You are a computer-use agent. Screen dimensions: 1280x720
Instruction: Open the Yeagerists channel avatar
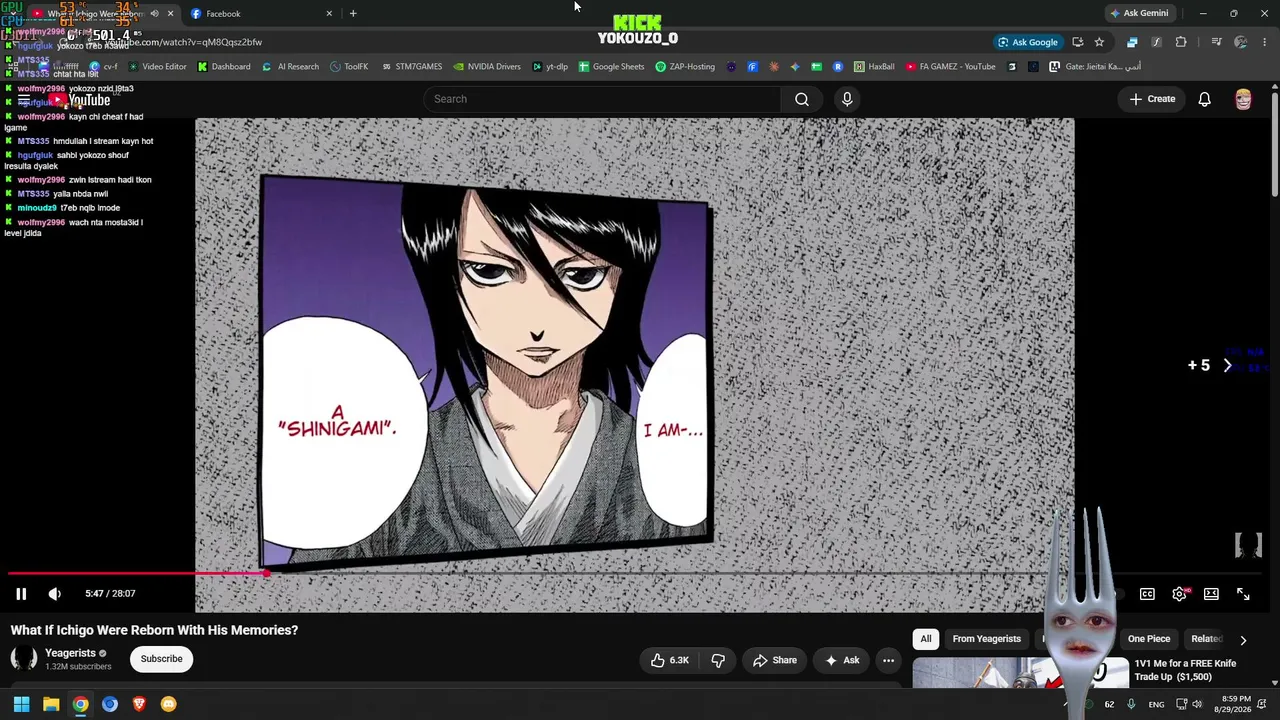(x=23, y=658)
